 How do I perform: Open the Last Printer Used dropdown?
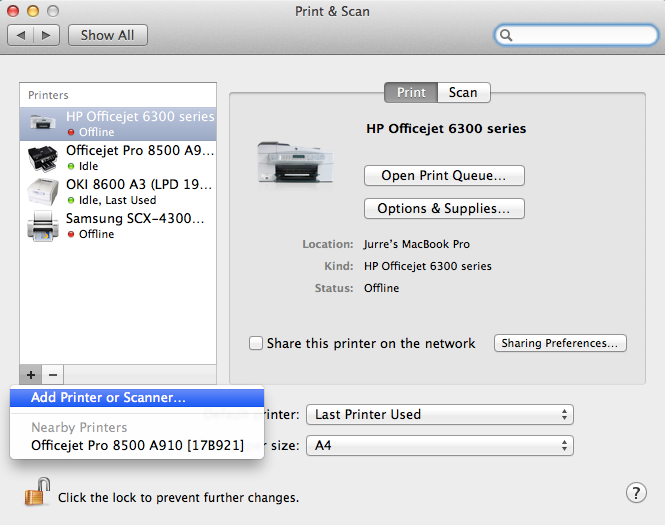coord(440,414)
